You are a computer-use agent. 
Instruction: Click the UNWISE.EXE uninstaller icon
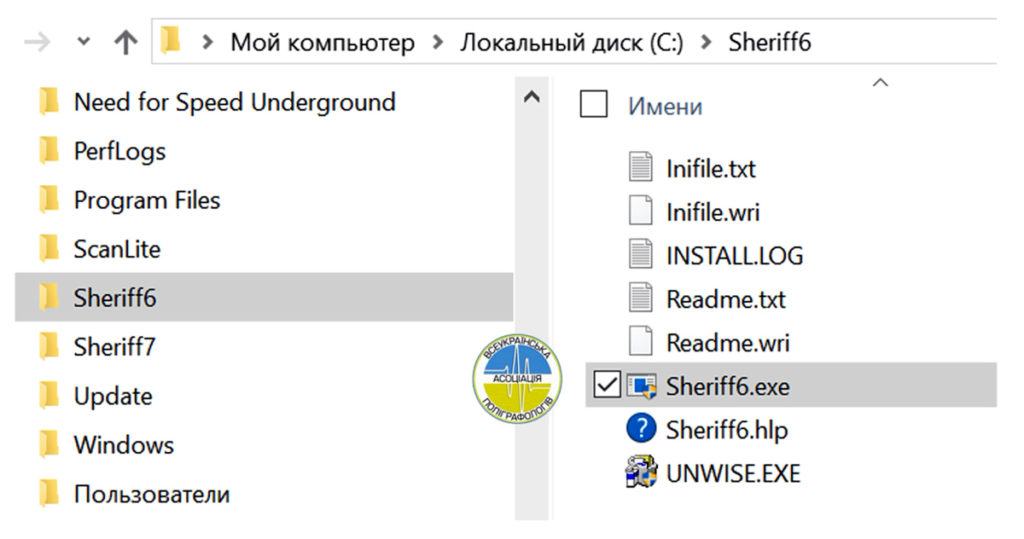(x=640, y=471)
